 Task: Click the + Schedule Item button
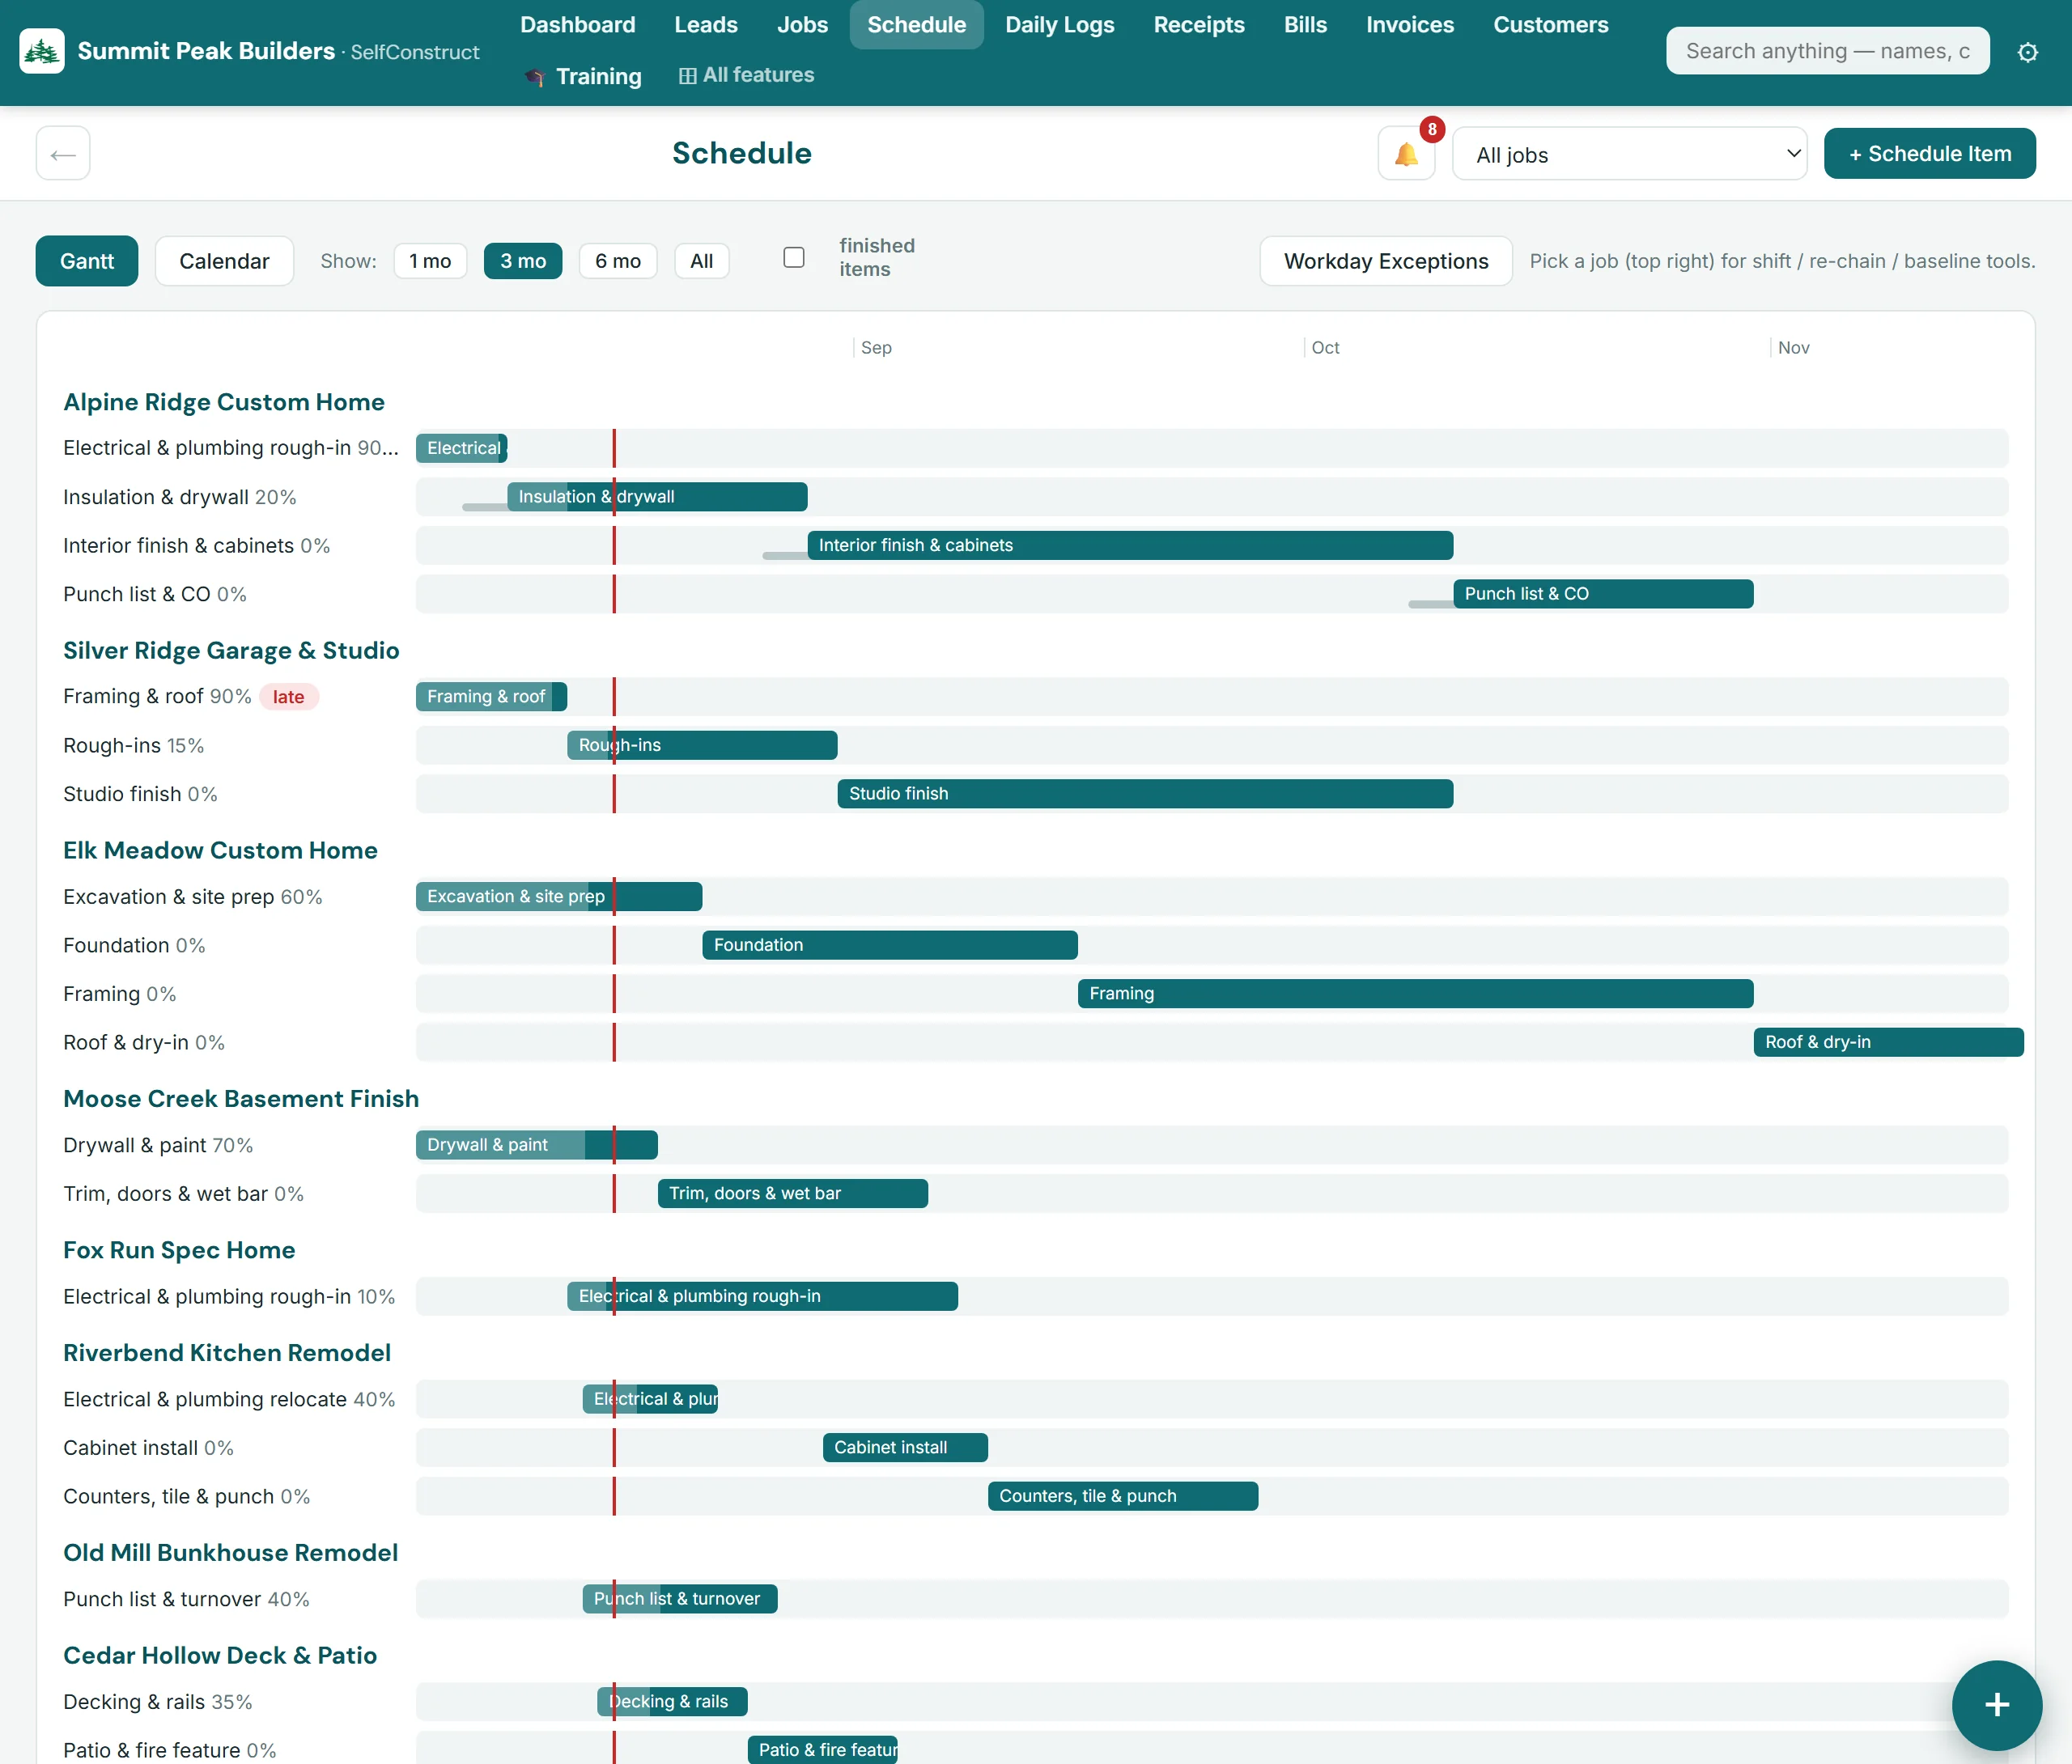(x=1929, y=154)
